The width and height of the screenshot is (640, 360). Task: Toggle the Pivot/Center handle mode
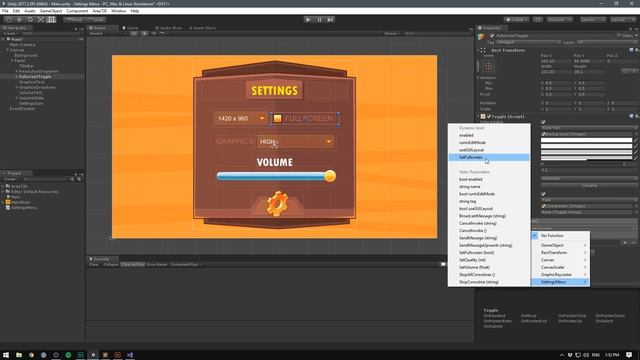click(74, 20)
